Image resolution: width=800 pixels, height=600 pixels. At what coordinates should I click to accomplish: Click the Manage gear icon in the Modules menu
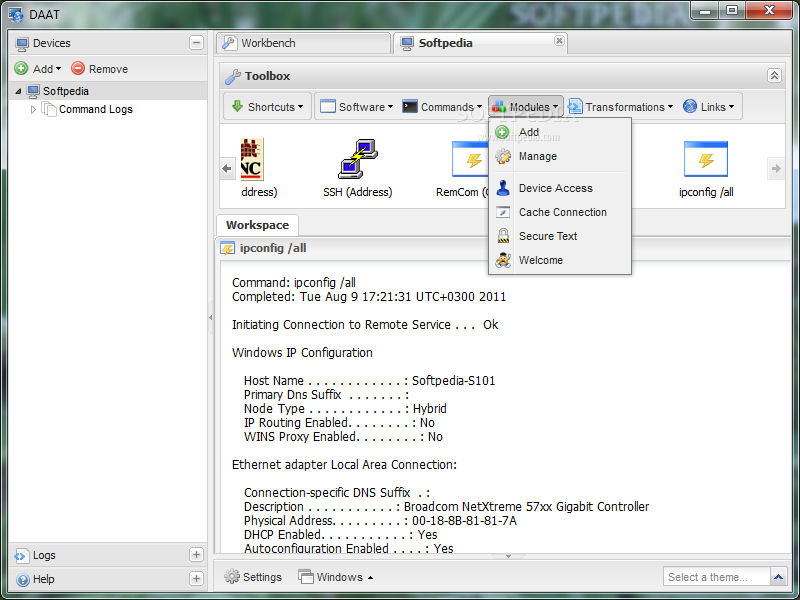(x=503, y=156)
